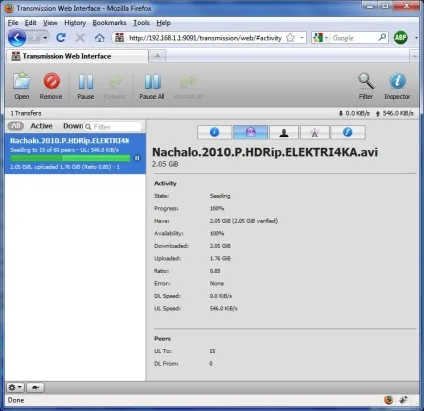Open the Bookmarks menu

coord(109,23)
